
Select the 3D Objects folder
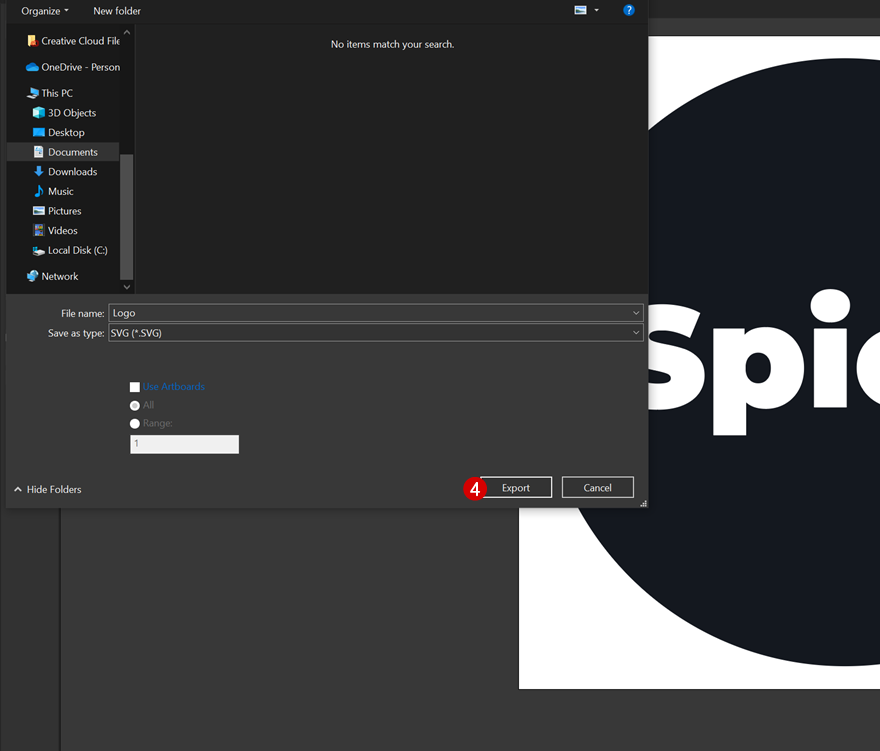68,112
